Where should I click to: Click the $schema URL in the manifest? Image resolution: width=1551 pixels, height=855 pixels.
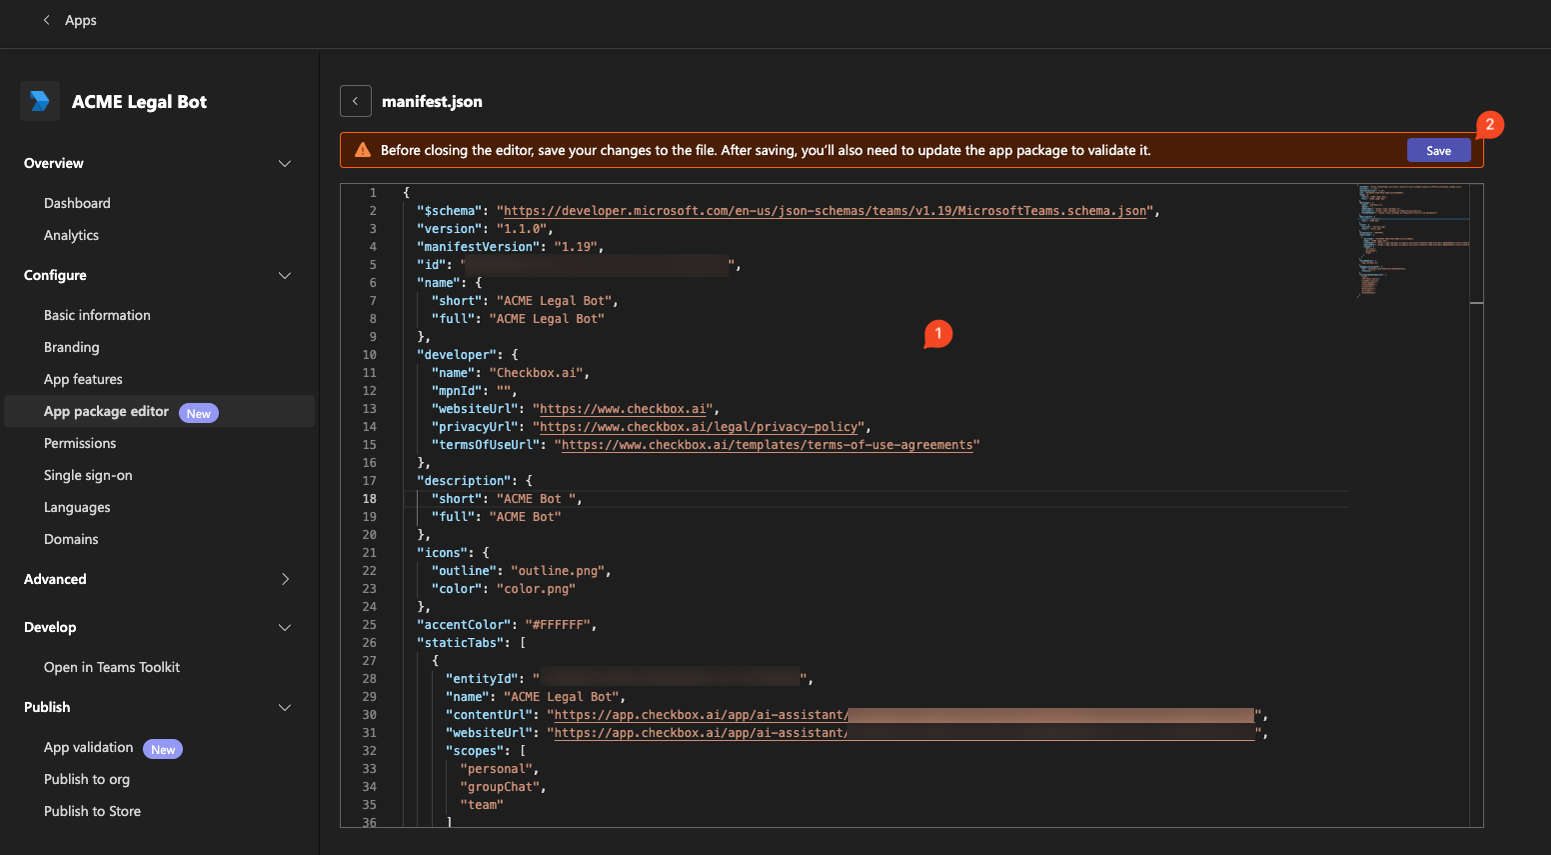click(825, 211)
